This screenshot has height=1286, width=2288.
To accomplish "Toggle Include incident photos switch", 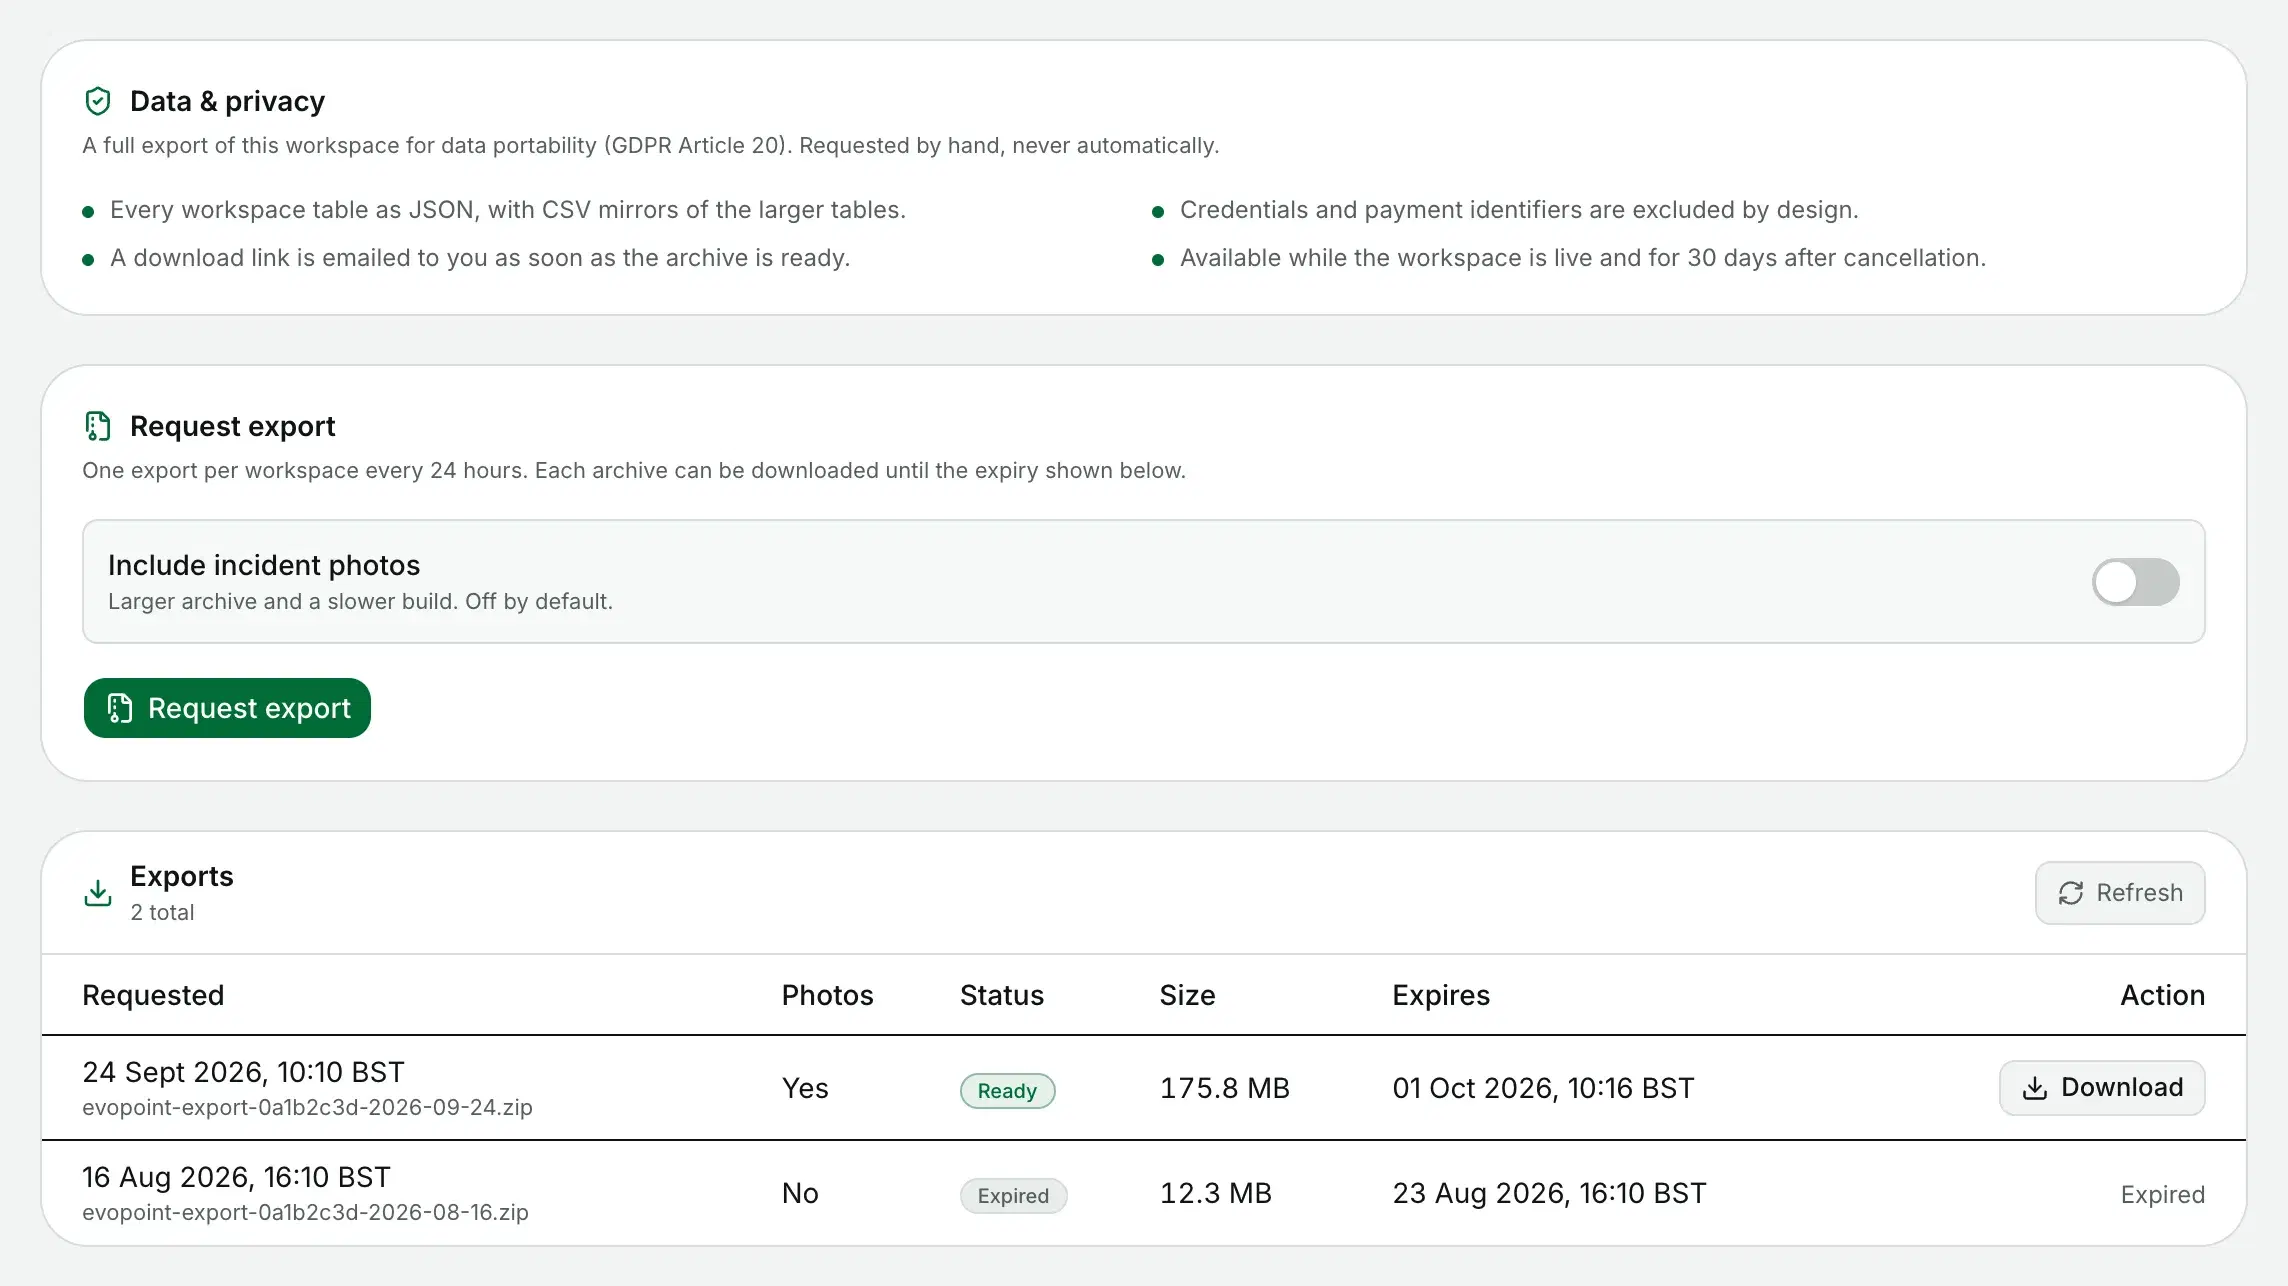I will [2135, 582].
